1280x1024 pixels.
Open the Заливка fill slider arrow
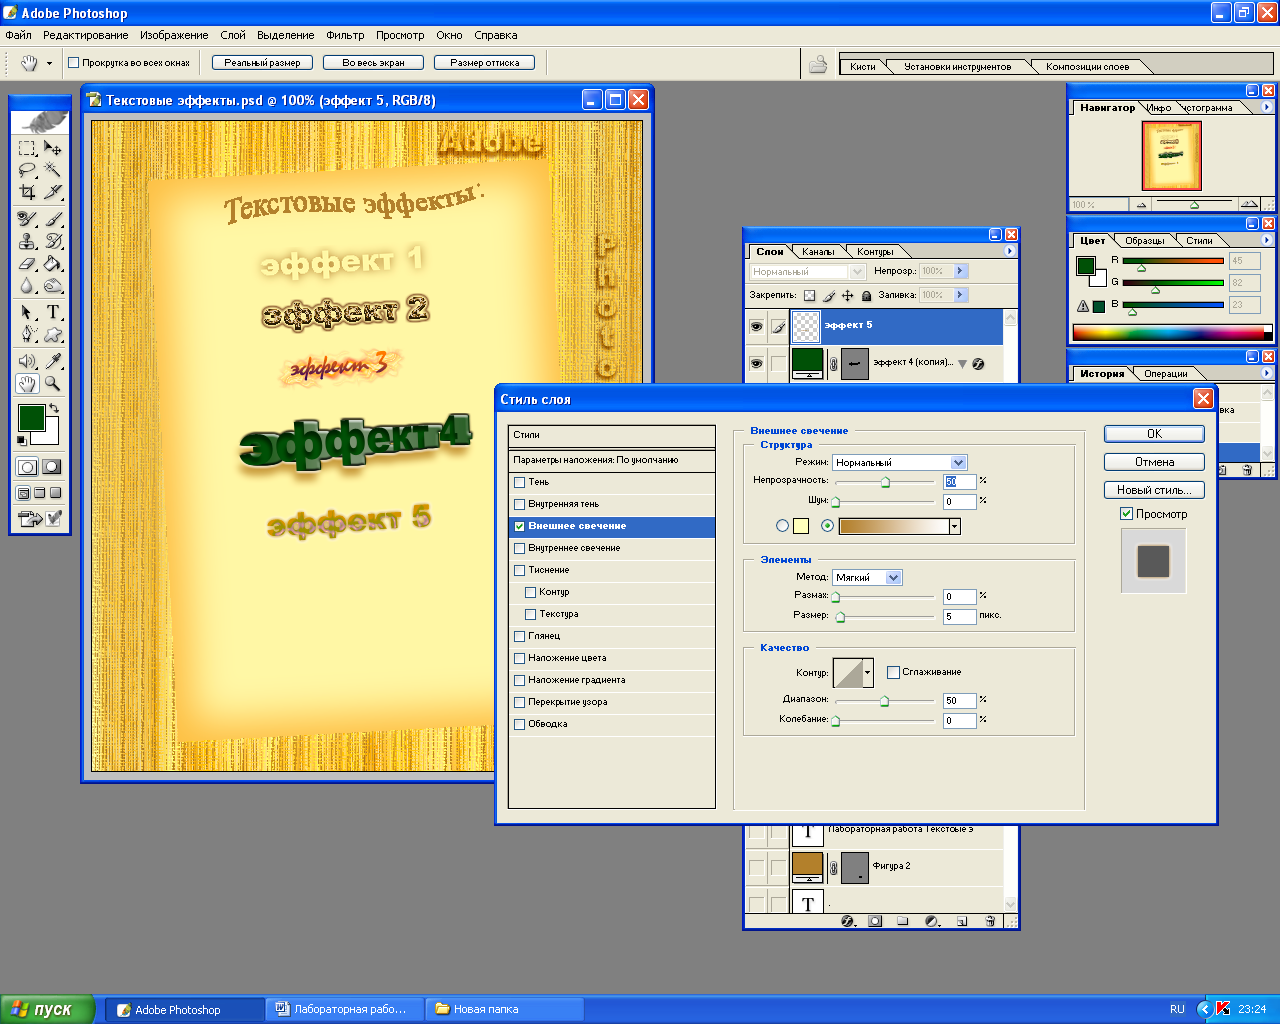click(960, 295)
